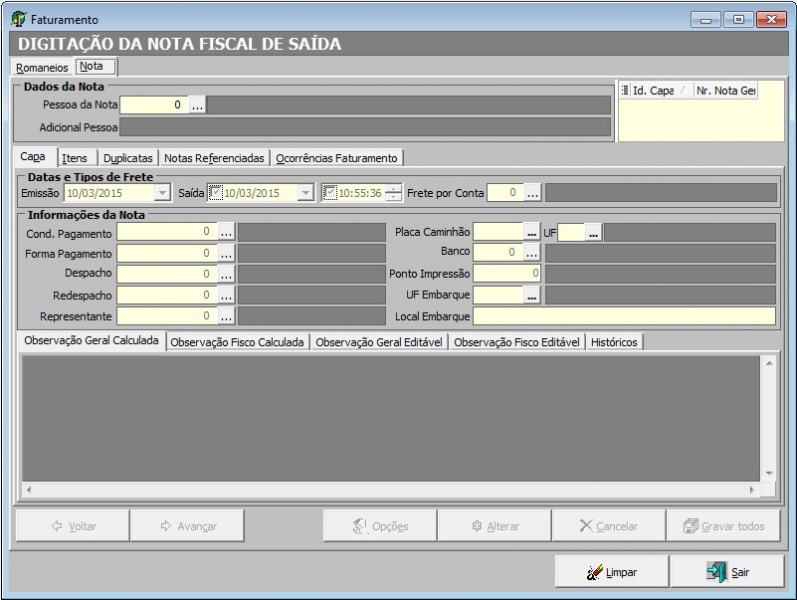Image resolution: width=797 pixels, height=600 pixels.
Task: Open lookup next to Representante field
Action: pos(227,316)
